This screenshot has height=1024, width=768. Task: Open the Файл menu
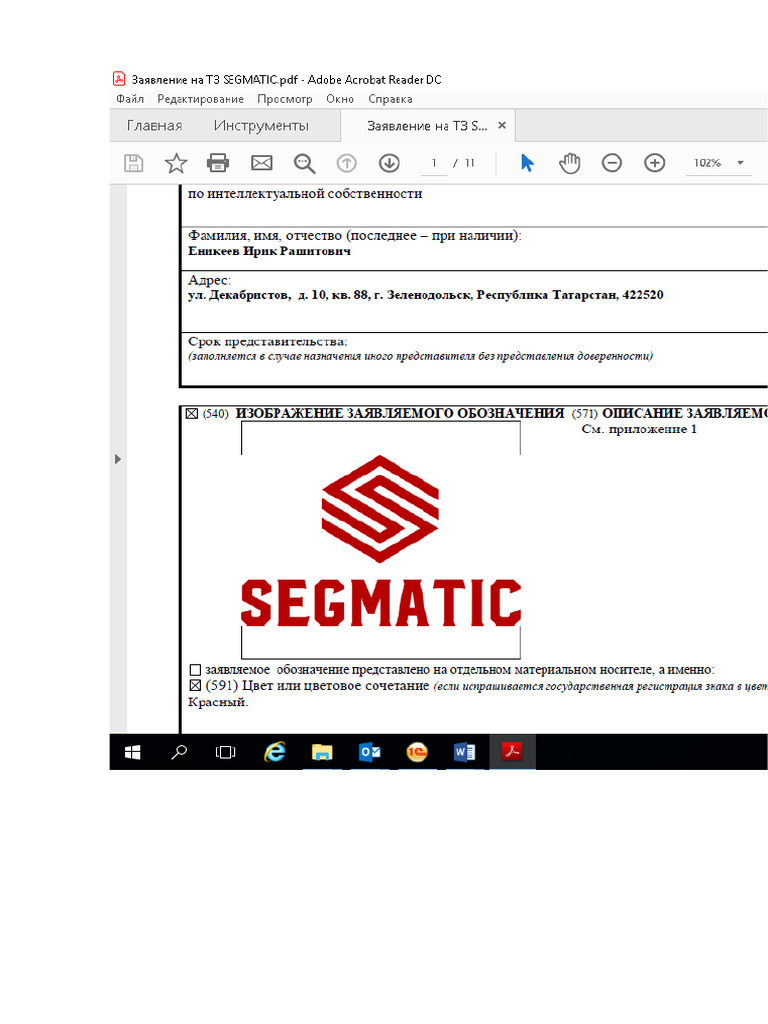tap(130, 99)
